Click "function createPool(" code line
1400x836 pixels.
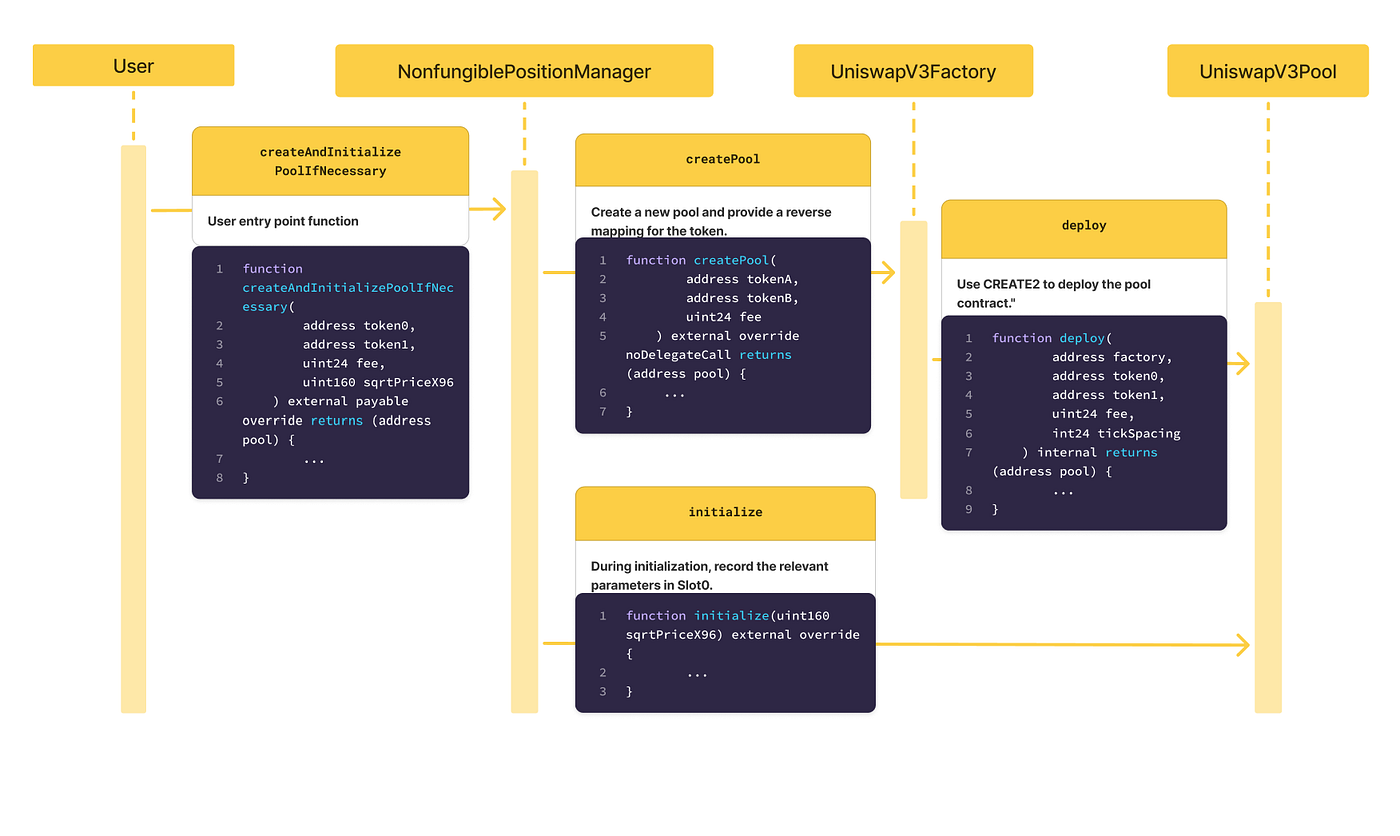tap(701, 260)
